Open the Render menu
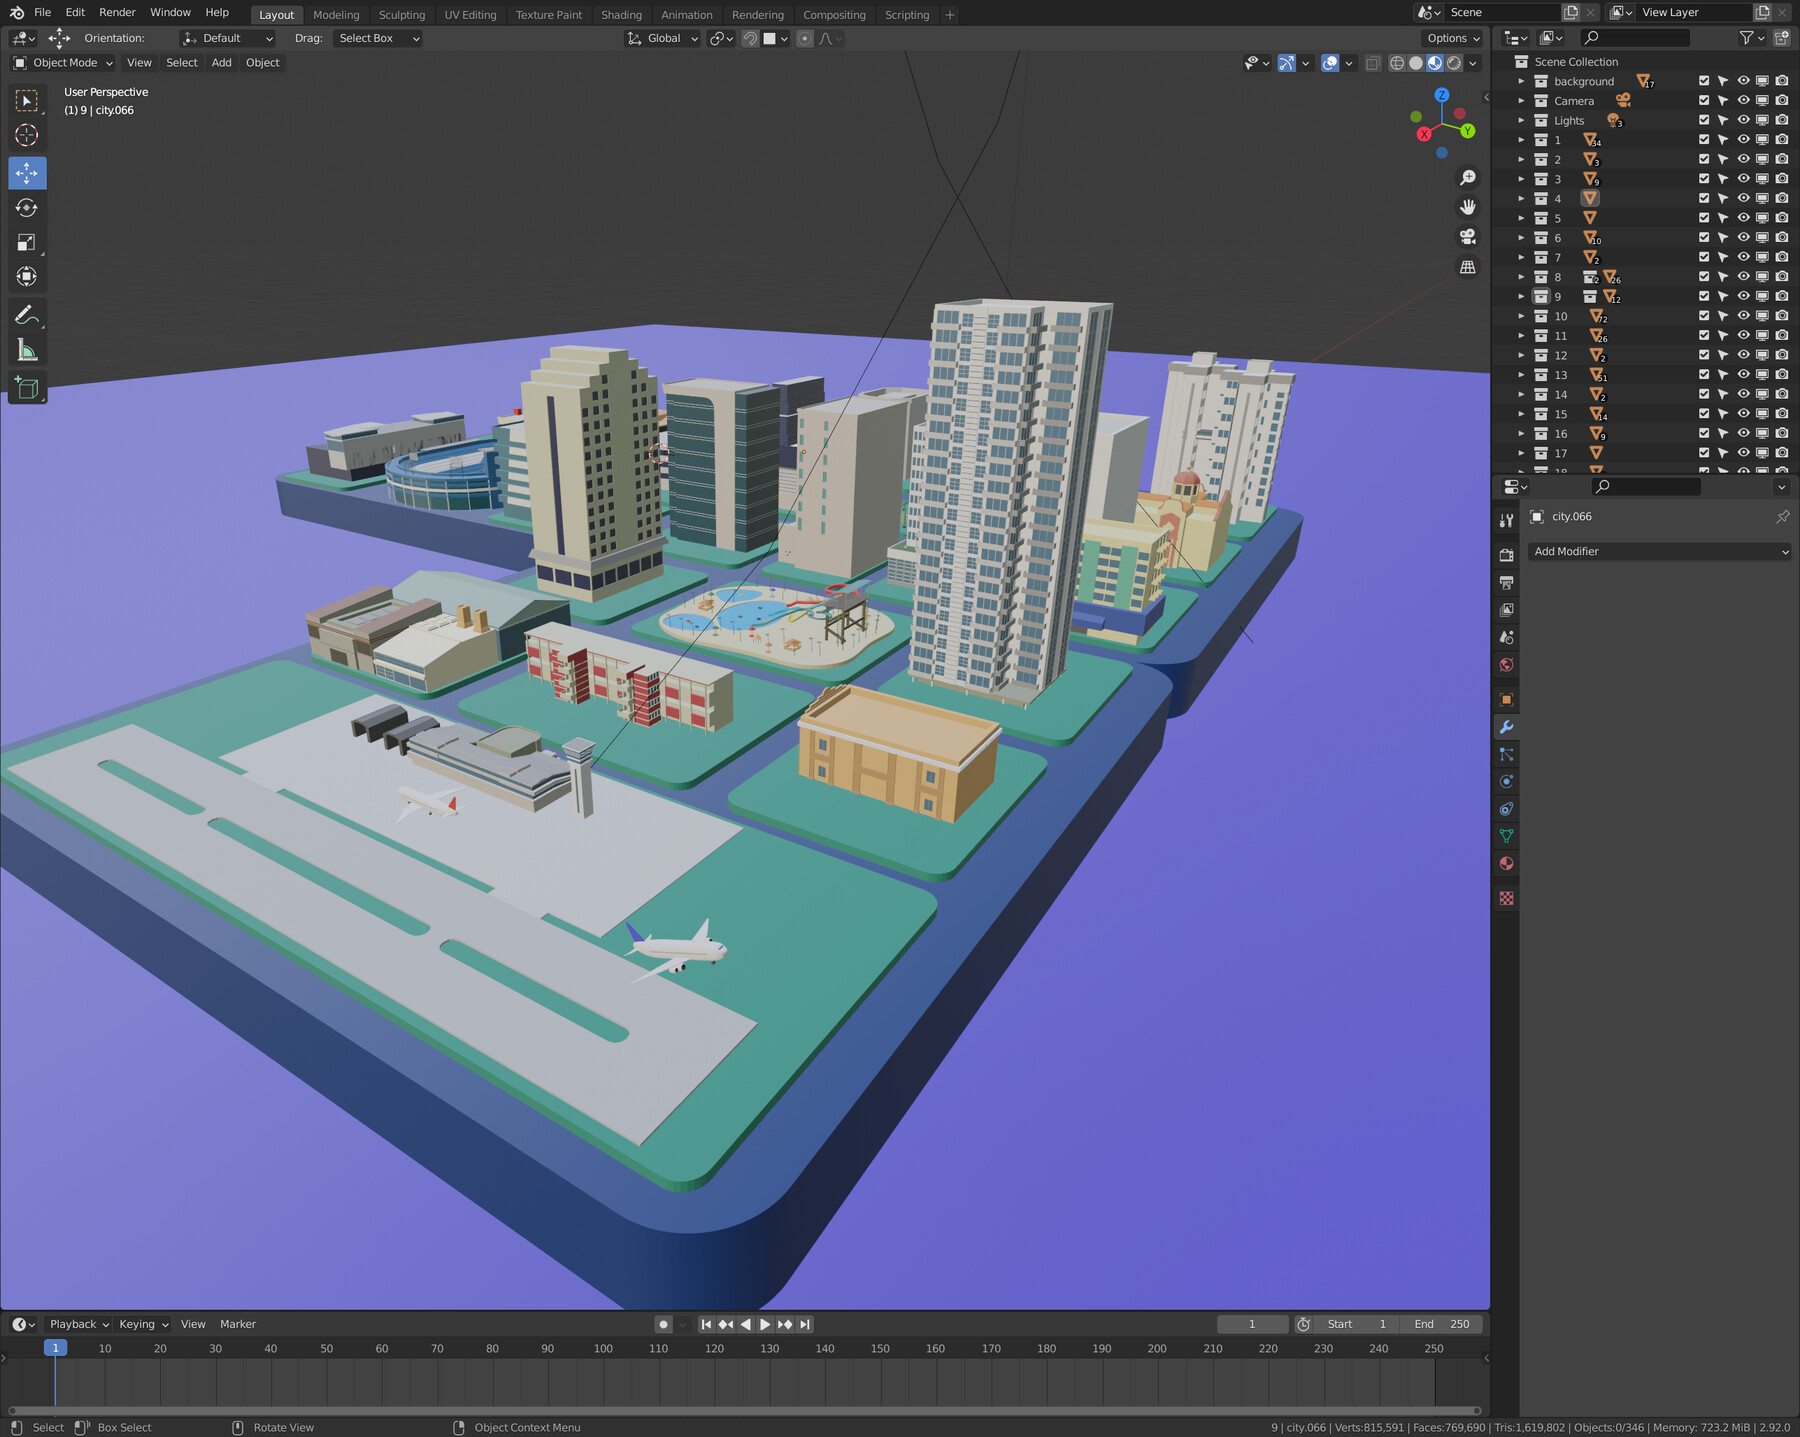The width and height of the screenshot is (1800, 1437). pos(117,12)
